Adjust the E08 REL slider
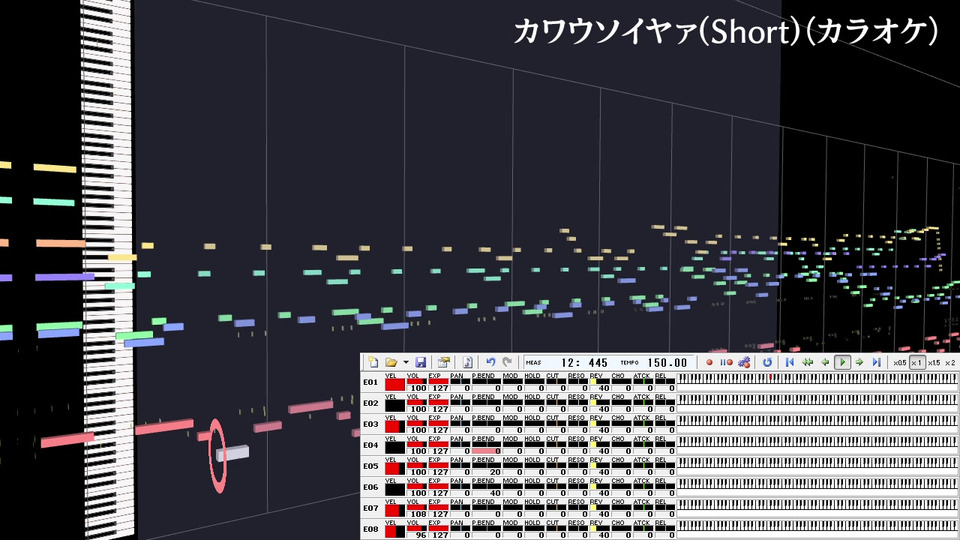The image size is (960, 540). click(x=664, y=528)
